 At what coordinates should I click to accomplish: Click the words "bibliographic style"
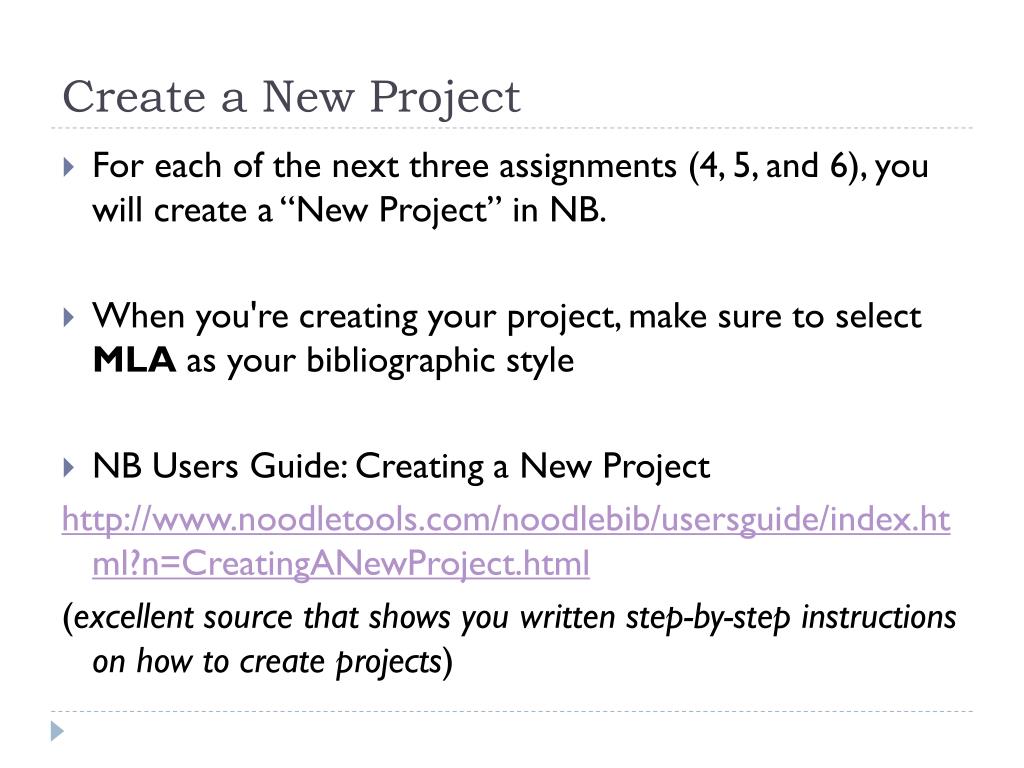click(x=440, y=361)
